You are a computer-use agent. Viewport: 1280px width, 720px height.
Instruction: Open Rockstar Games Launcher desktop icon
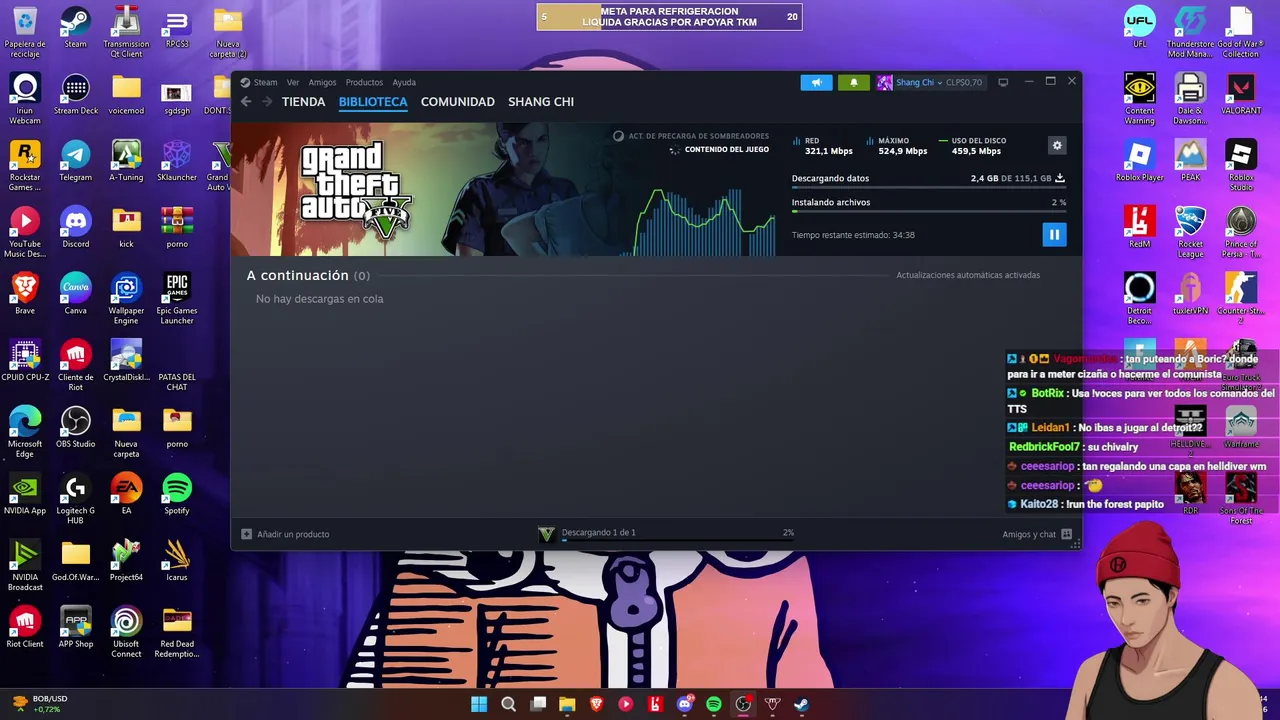[x=25, y=166]
